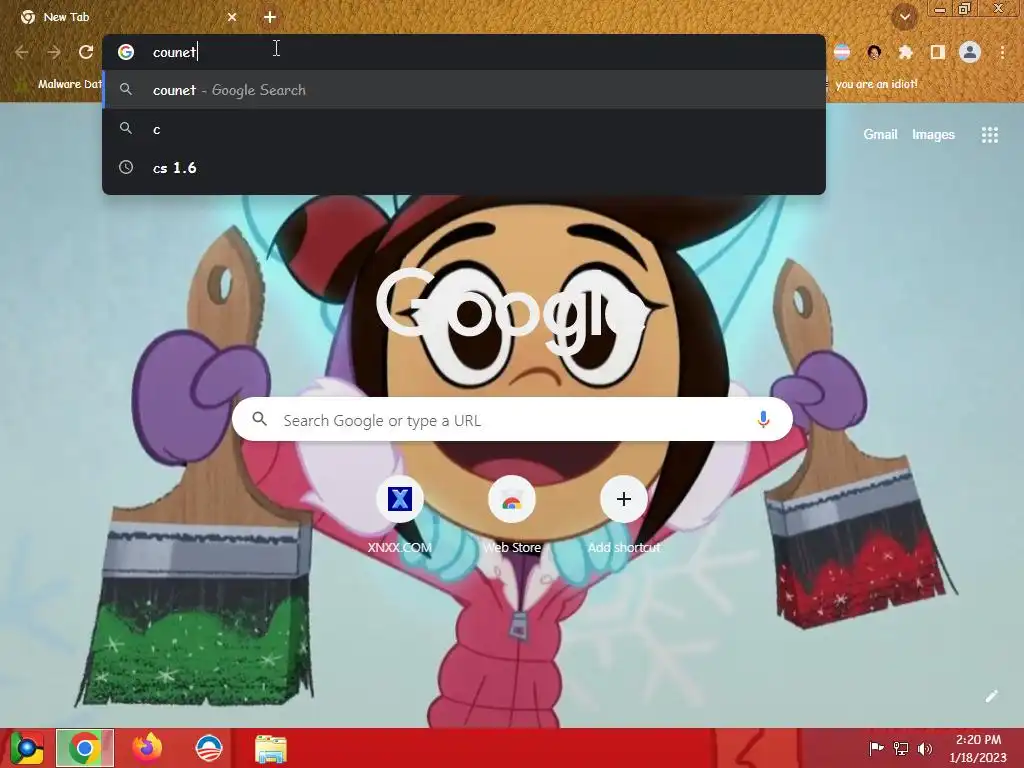
Task: Select 'counet - Google Search' suggestion
Action: (464, 90)
